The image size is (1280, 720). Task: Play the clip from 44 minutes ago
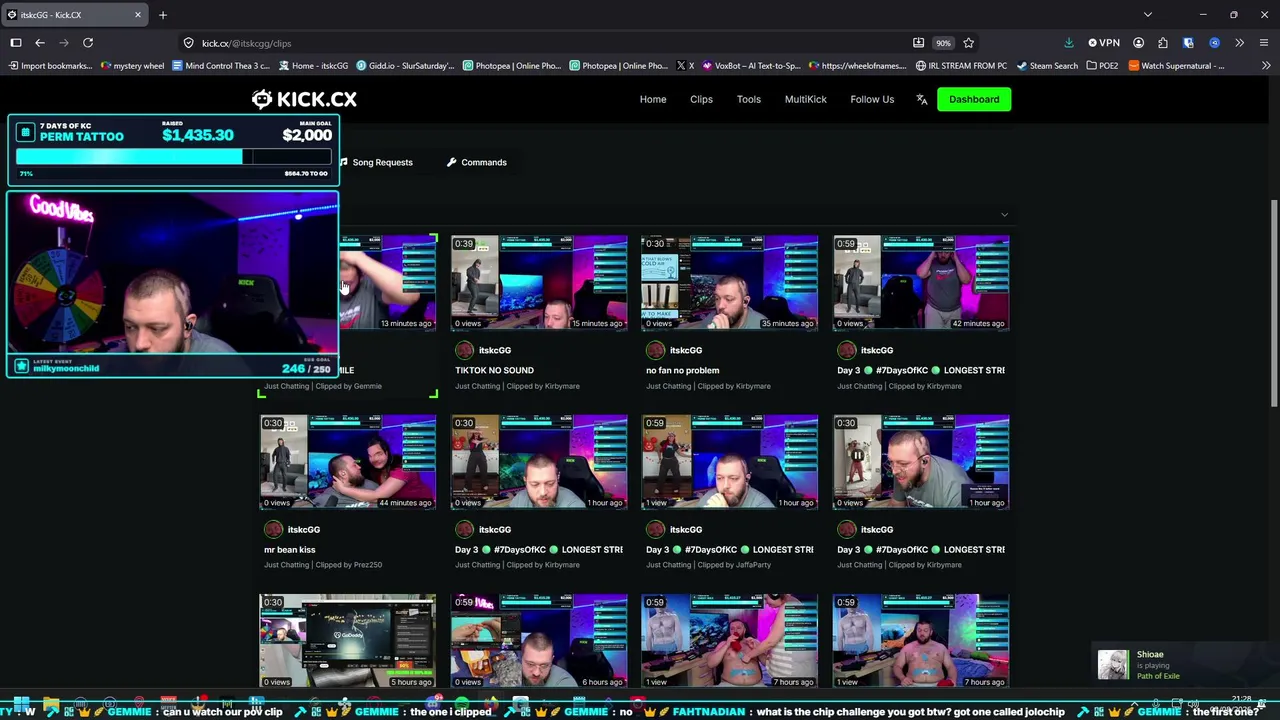[x=348, y=462]
